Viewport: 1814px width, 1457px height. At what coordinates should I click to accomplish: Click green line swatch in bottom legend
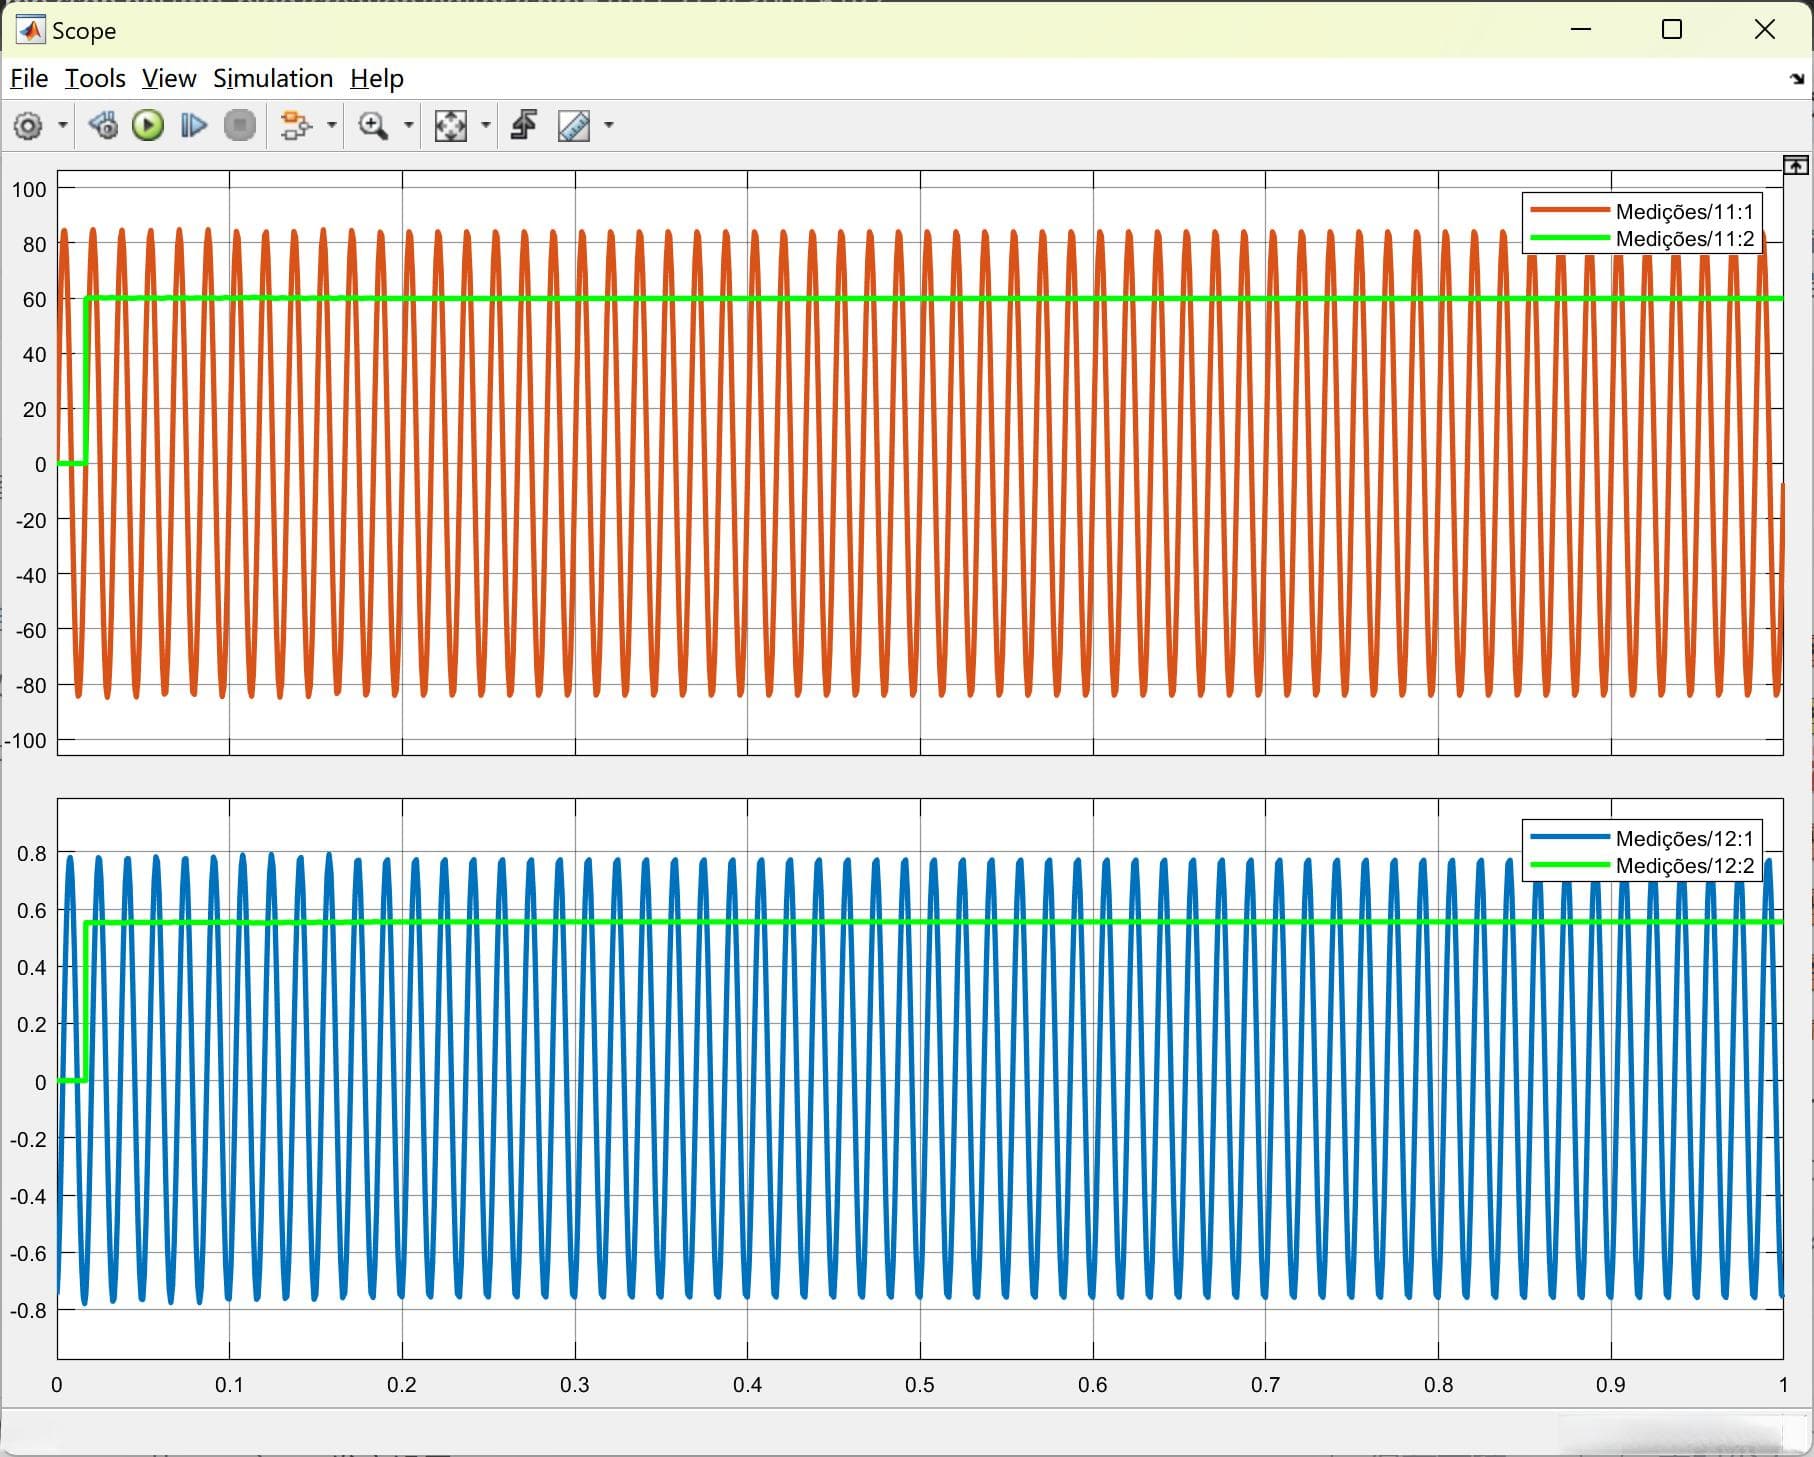click(x=1570, y=865)
